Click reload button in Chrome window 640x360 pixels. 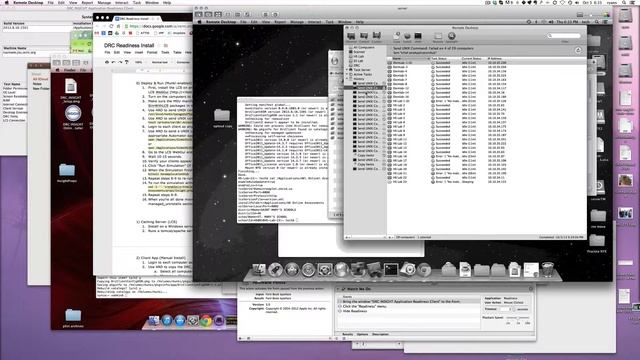tap(111, 26)
